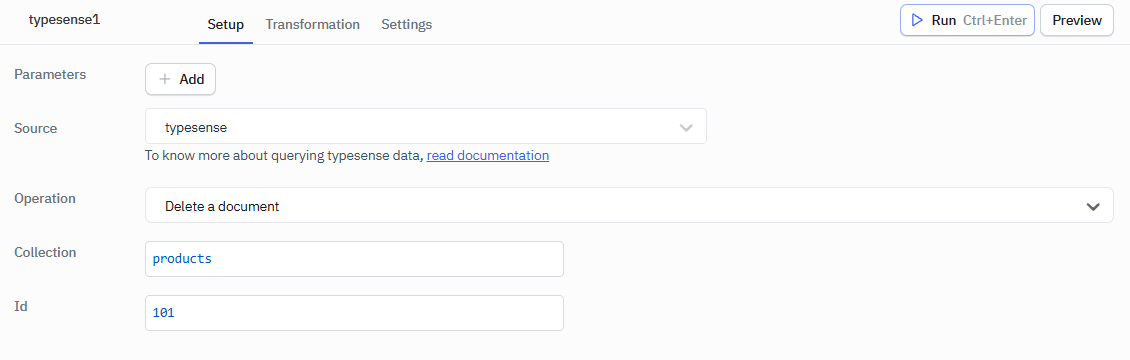Open the read documentation link
The height and width of the screenshot is (360, 1130).
[x=488, y=155]
